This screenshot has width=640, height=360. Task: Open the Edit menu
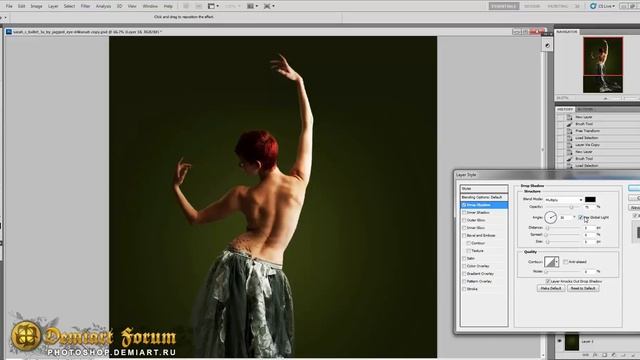(x=22, y=6)
